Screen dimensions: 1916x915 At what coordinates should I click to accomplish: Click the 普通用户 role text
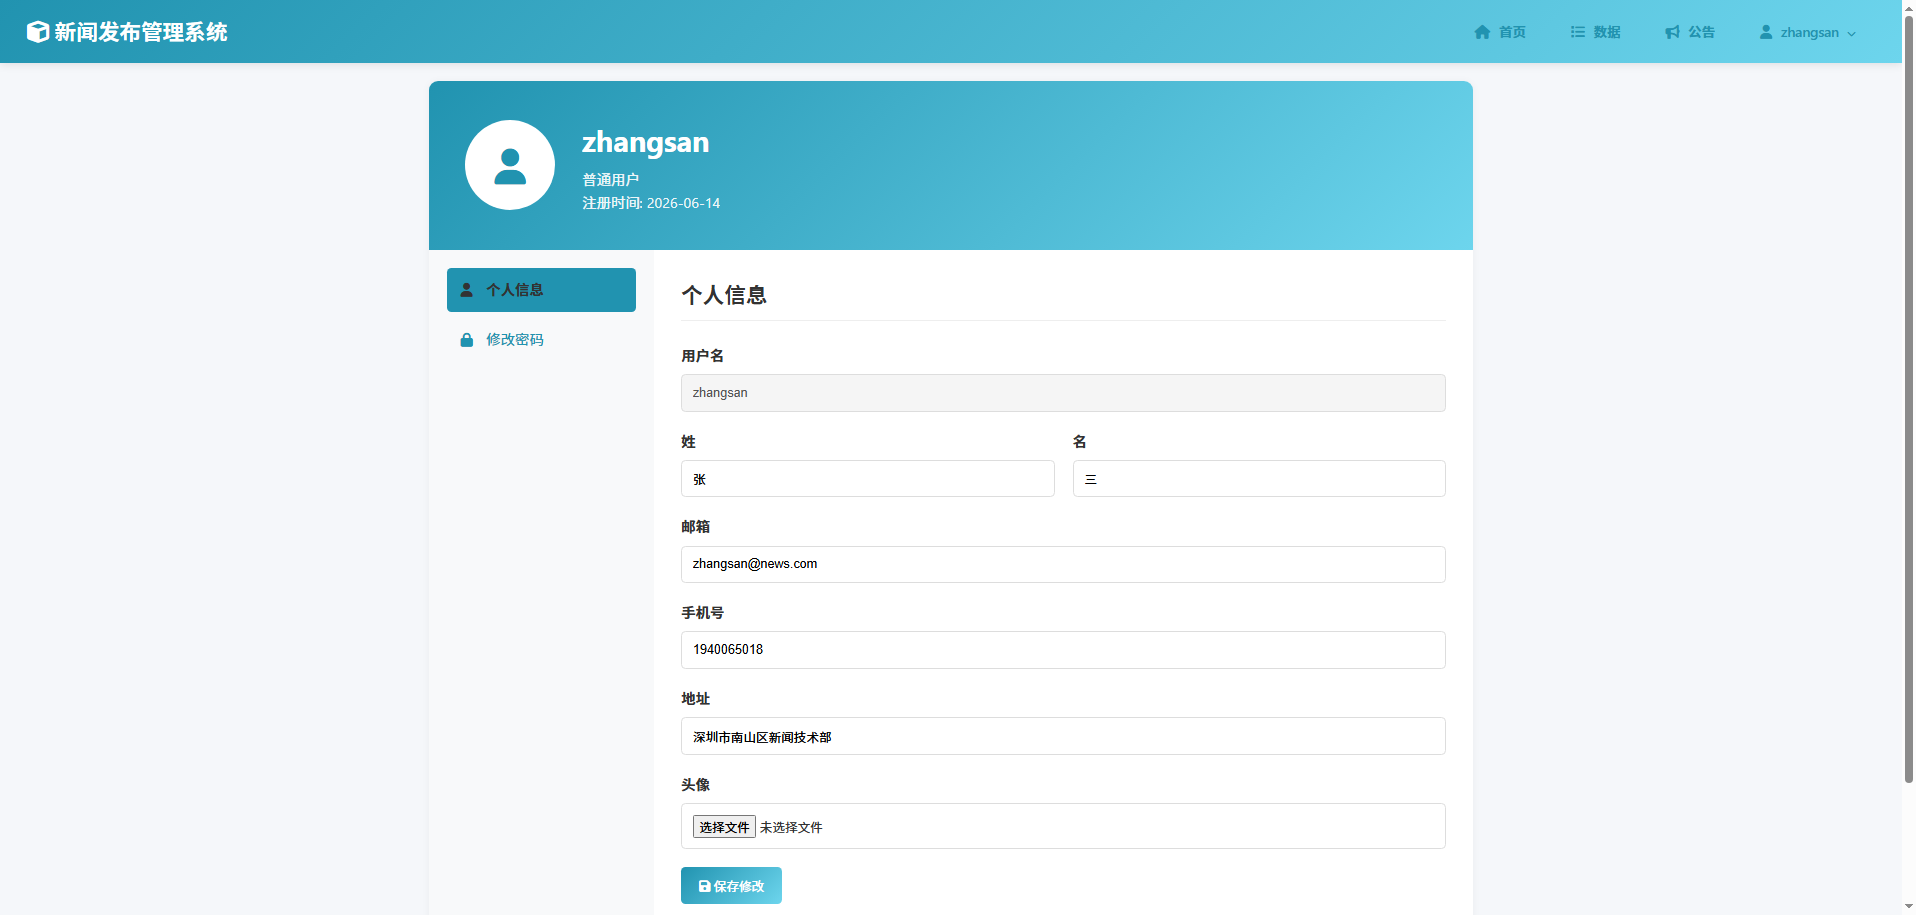point(610,180)
